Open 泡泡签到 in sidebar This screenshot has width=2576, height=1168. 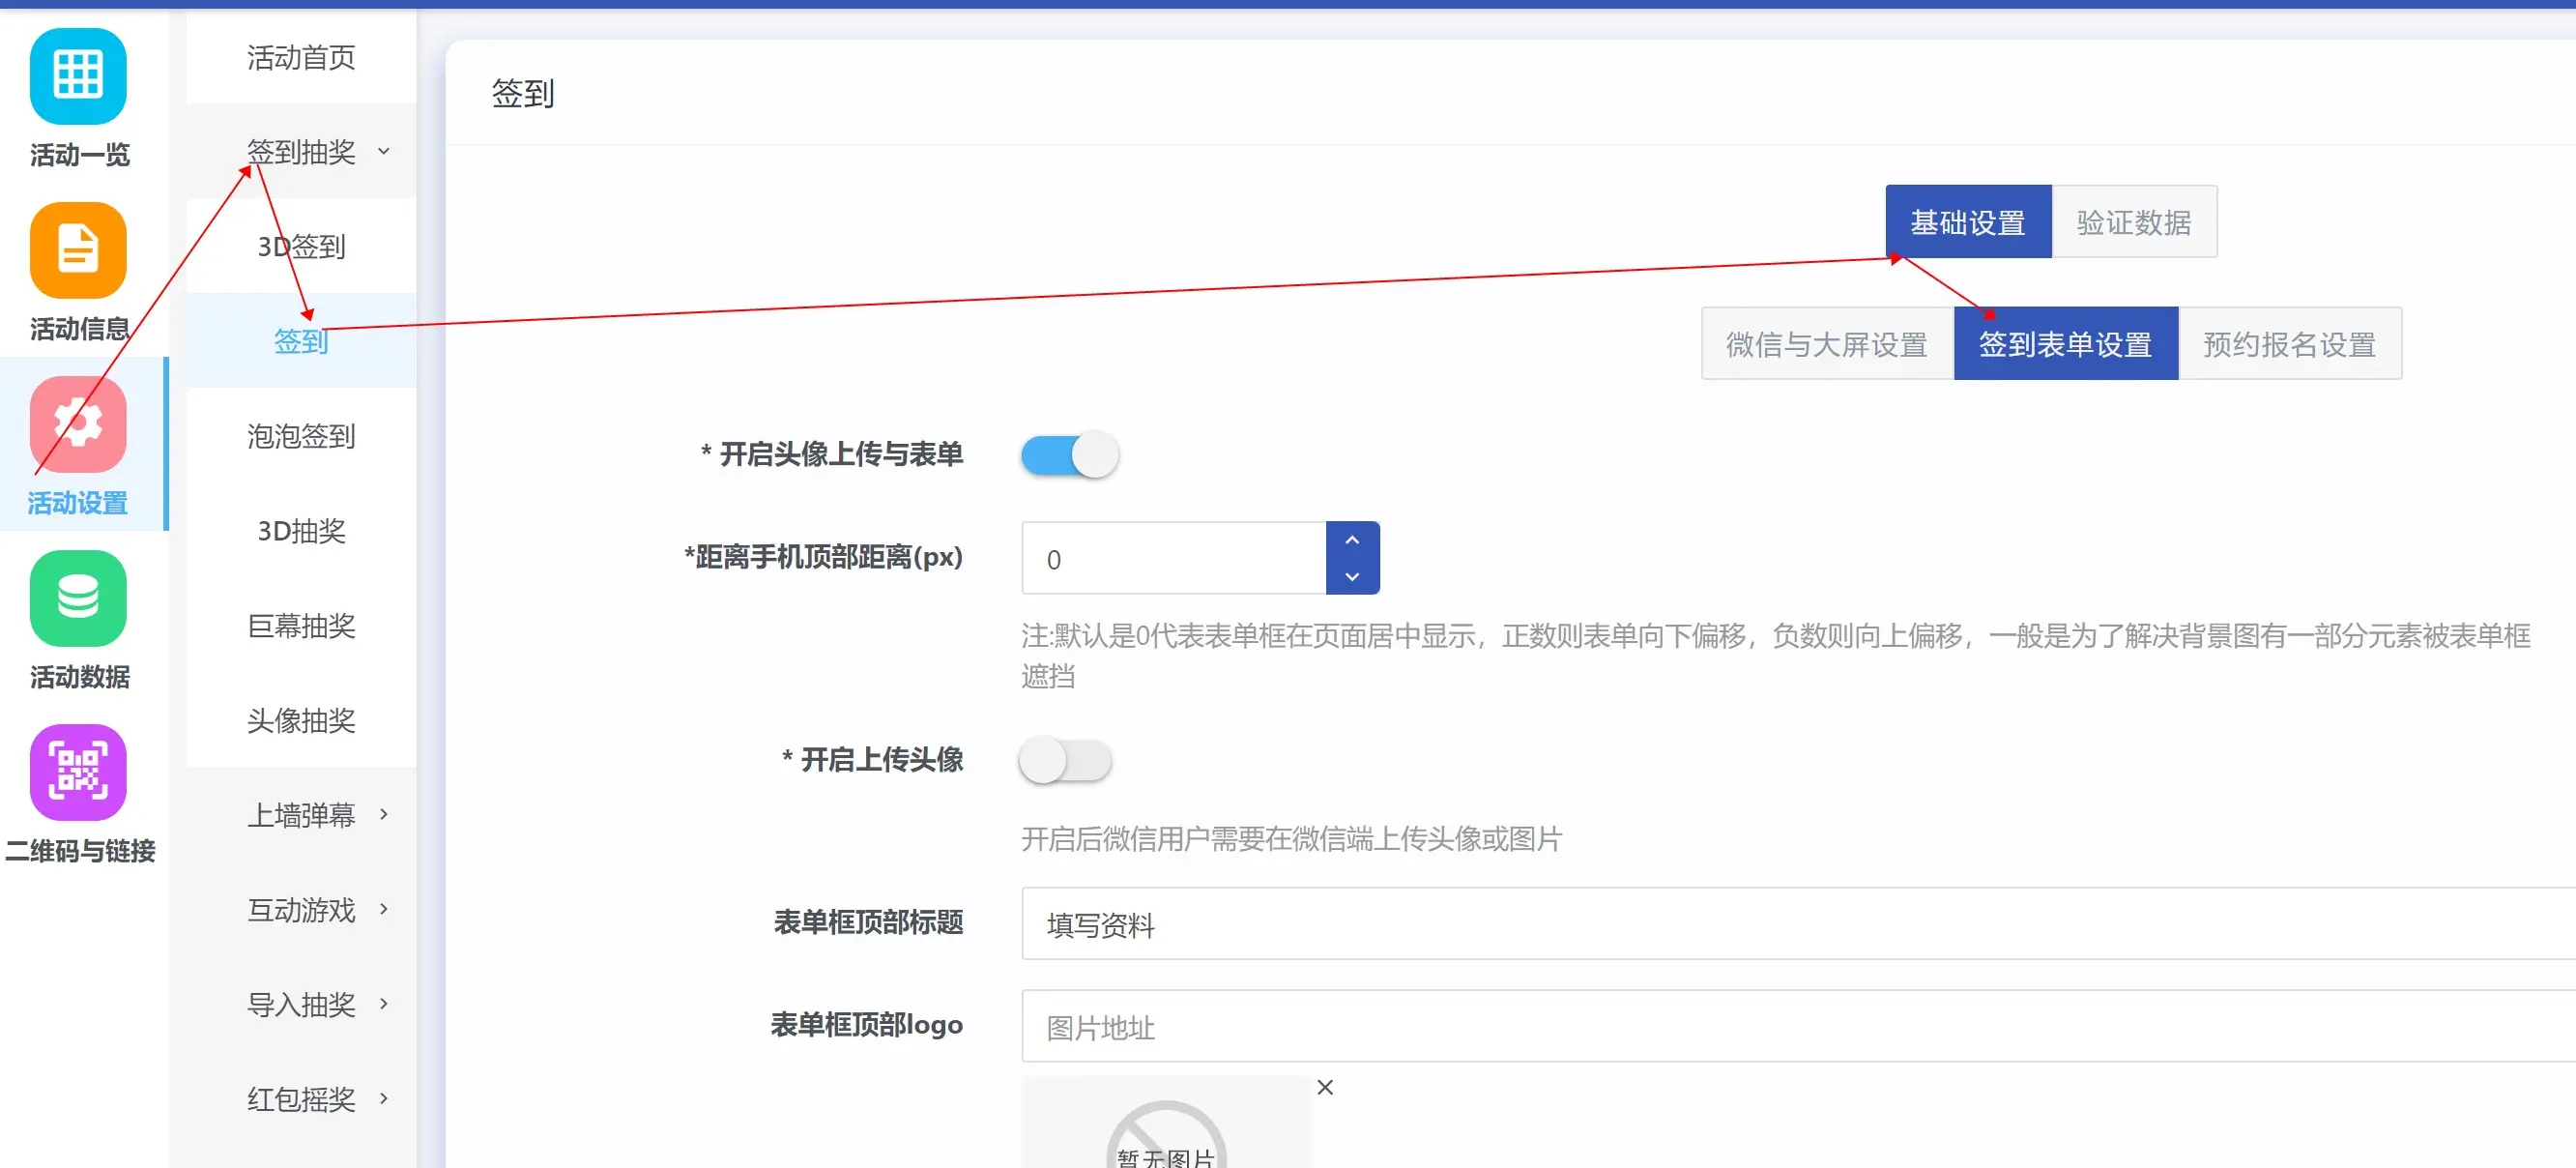[301, 436]
